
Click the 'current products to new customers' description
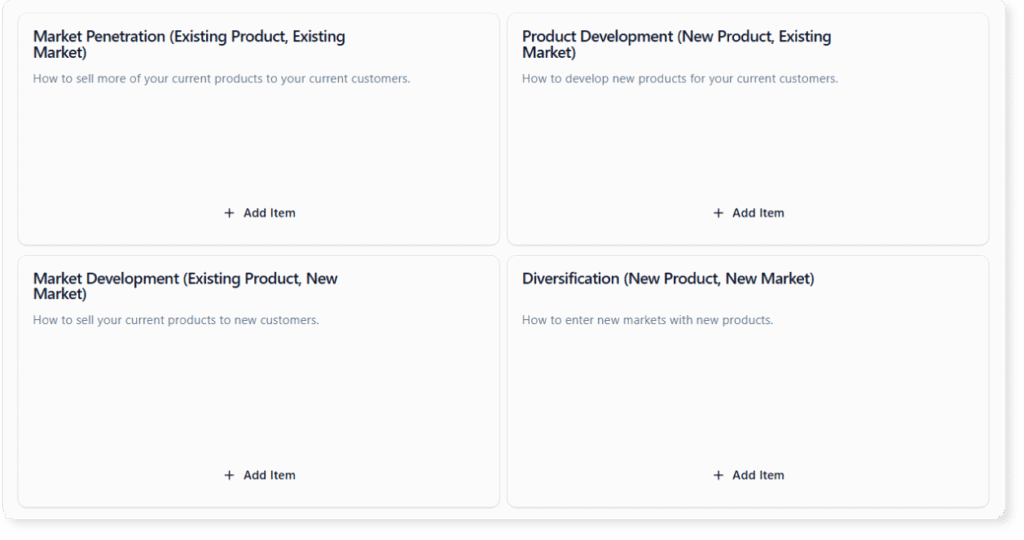(x=176, y=321)
